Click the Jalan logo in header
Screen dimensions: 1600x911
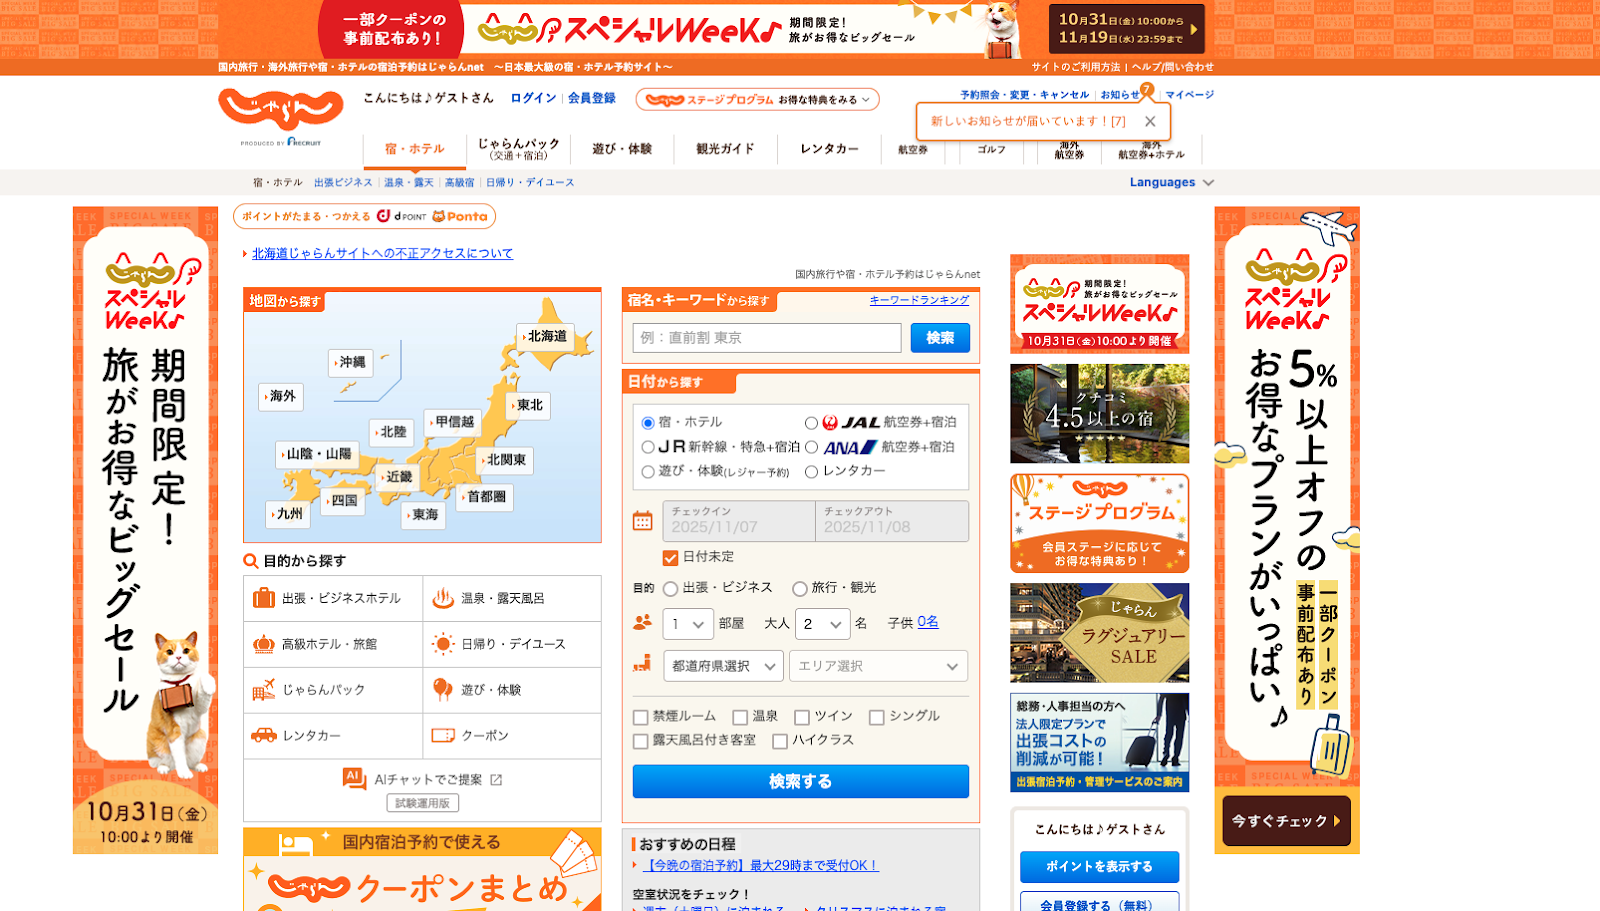click(280, 110)
